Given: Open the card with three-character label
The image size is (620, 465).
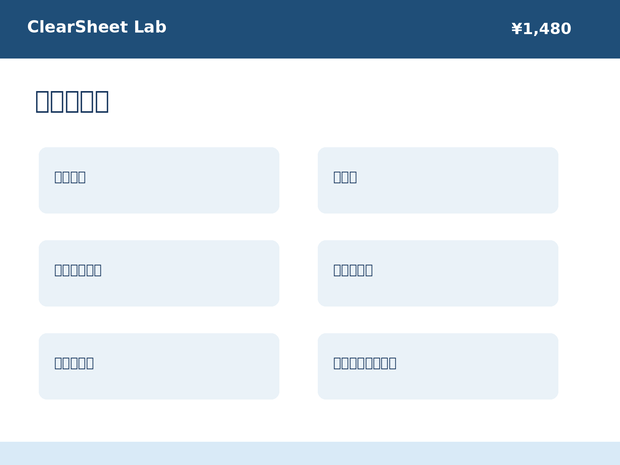Looking at the screenshot, I should click(438, 180).
